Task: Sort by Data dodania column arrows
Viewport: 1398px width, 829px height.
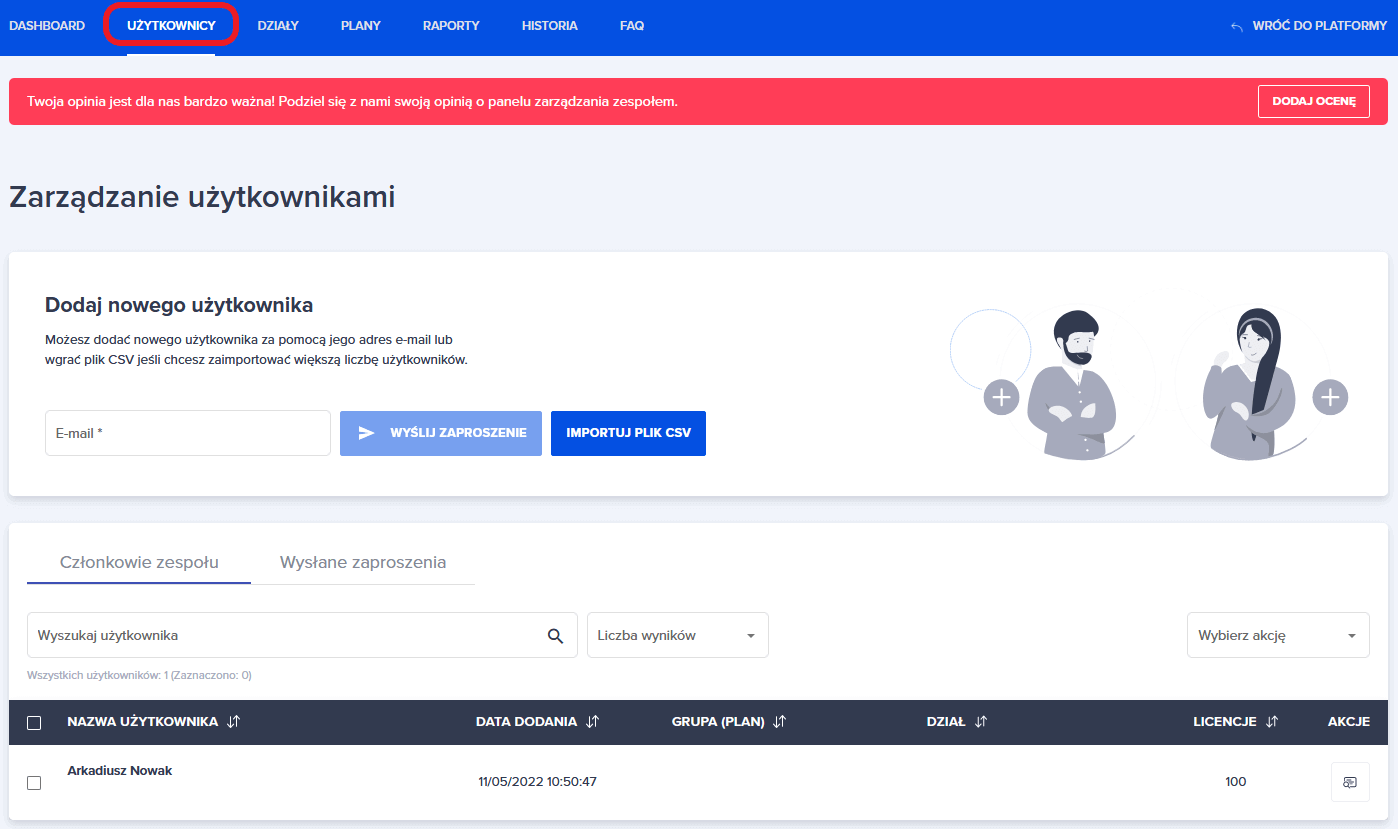Action: click(x=592, y=722)
